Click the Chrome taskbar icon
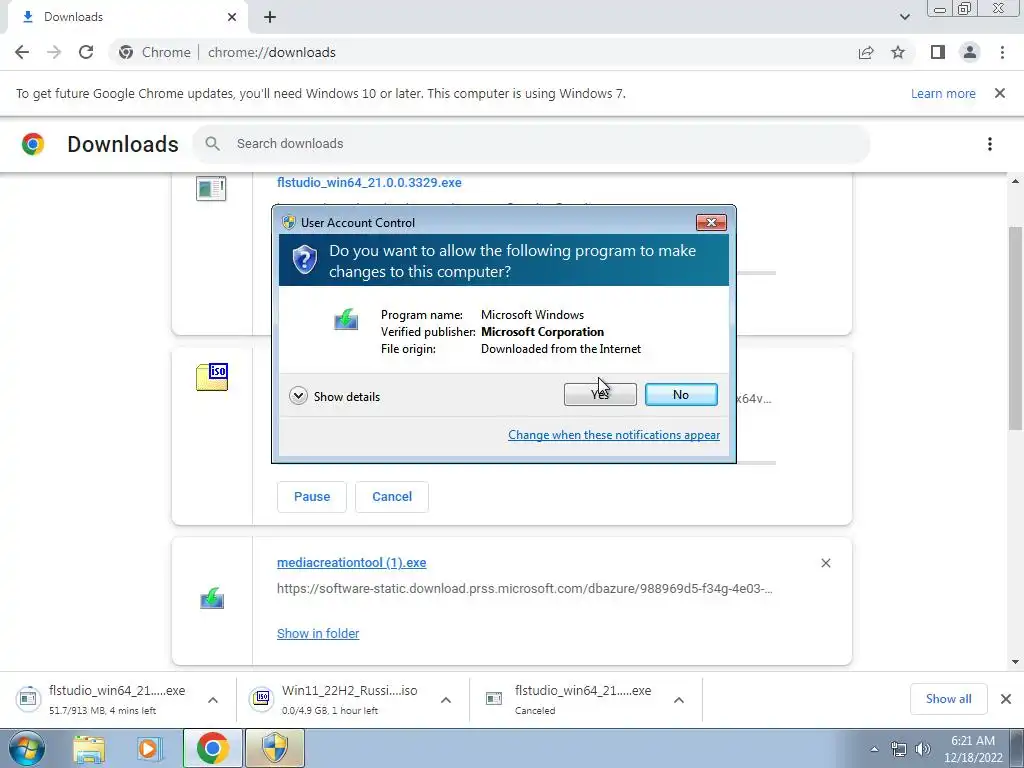The height and width of the screenshot is (768, 1024). [213, 748]
